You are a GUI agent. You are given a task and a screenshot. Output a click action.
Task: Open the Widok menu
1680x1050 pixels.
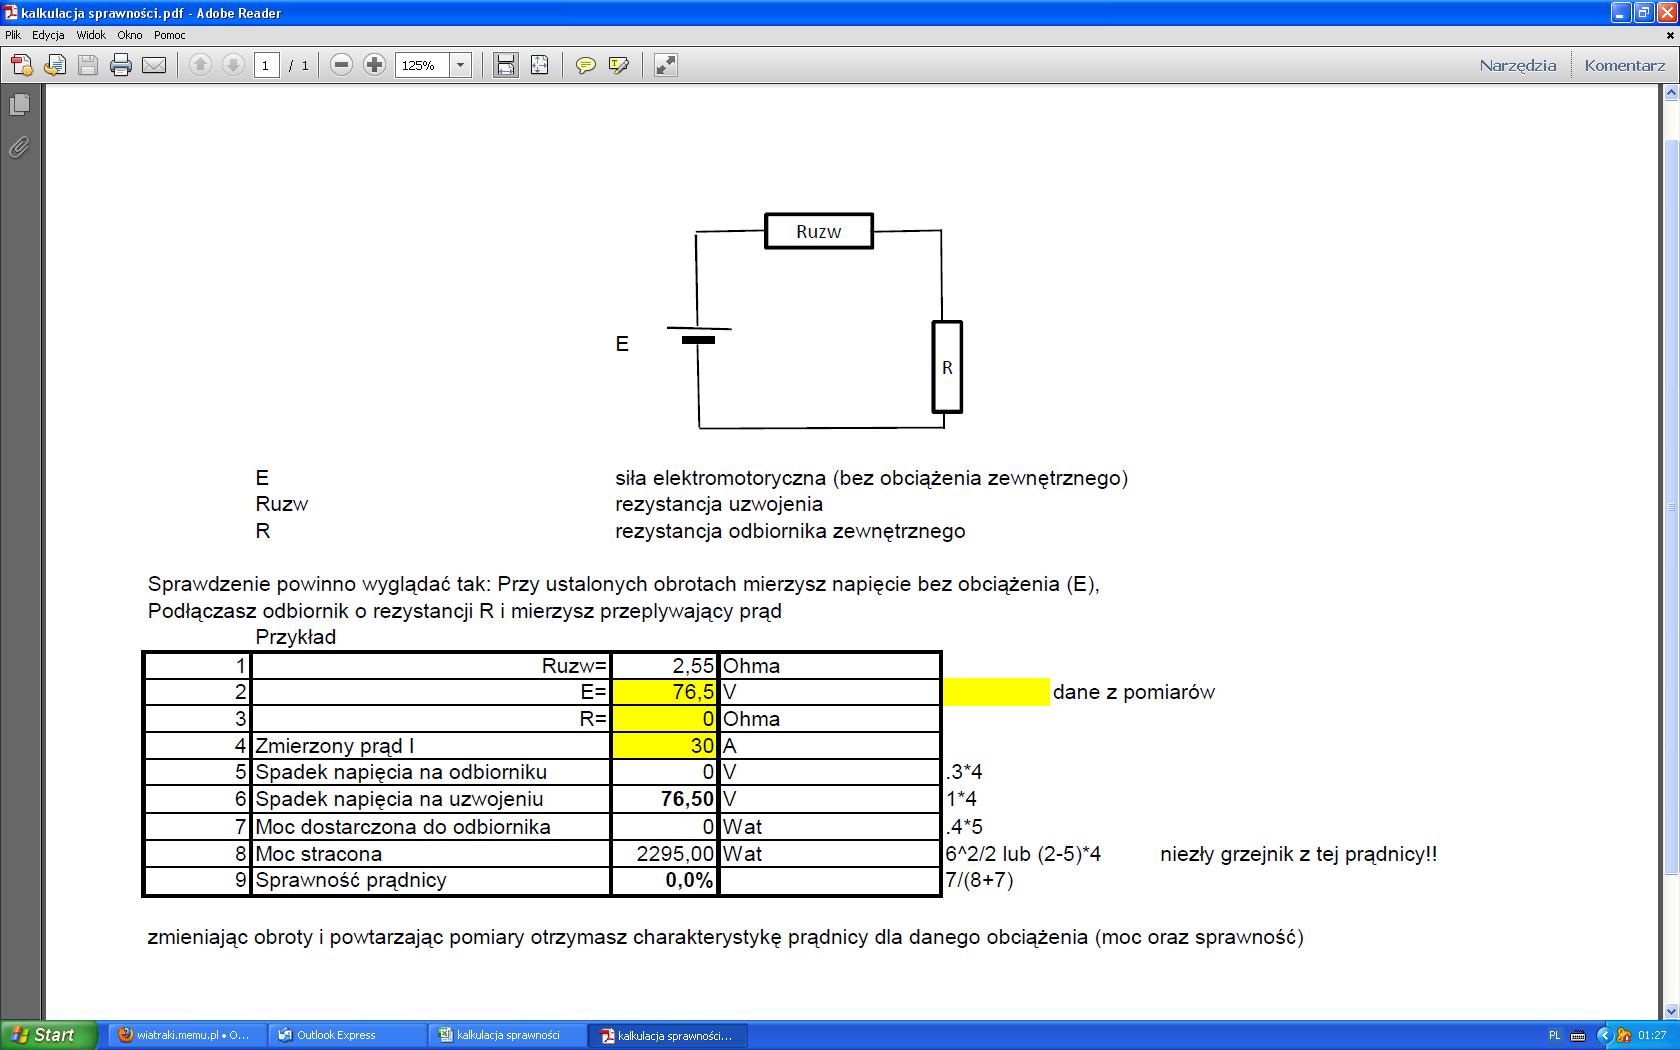coord(91,35)
